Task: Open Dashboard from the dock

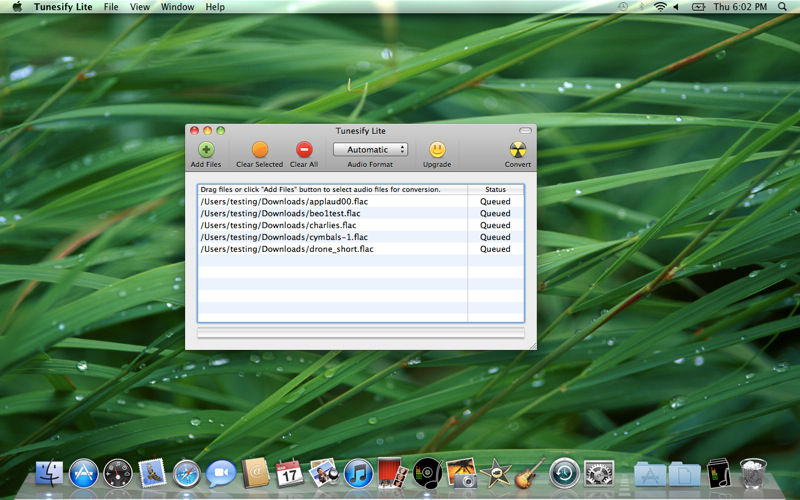Action: point(118,473)
